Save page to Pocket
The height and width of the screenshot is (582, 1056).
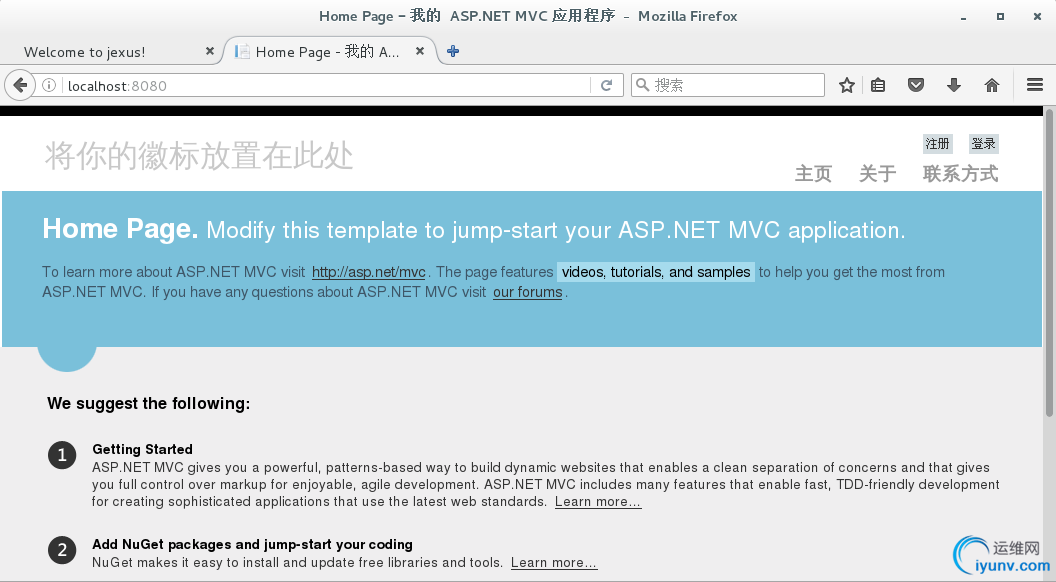pyautogui.click(x=916, y=86)
